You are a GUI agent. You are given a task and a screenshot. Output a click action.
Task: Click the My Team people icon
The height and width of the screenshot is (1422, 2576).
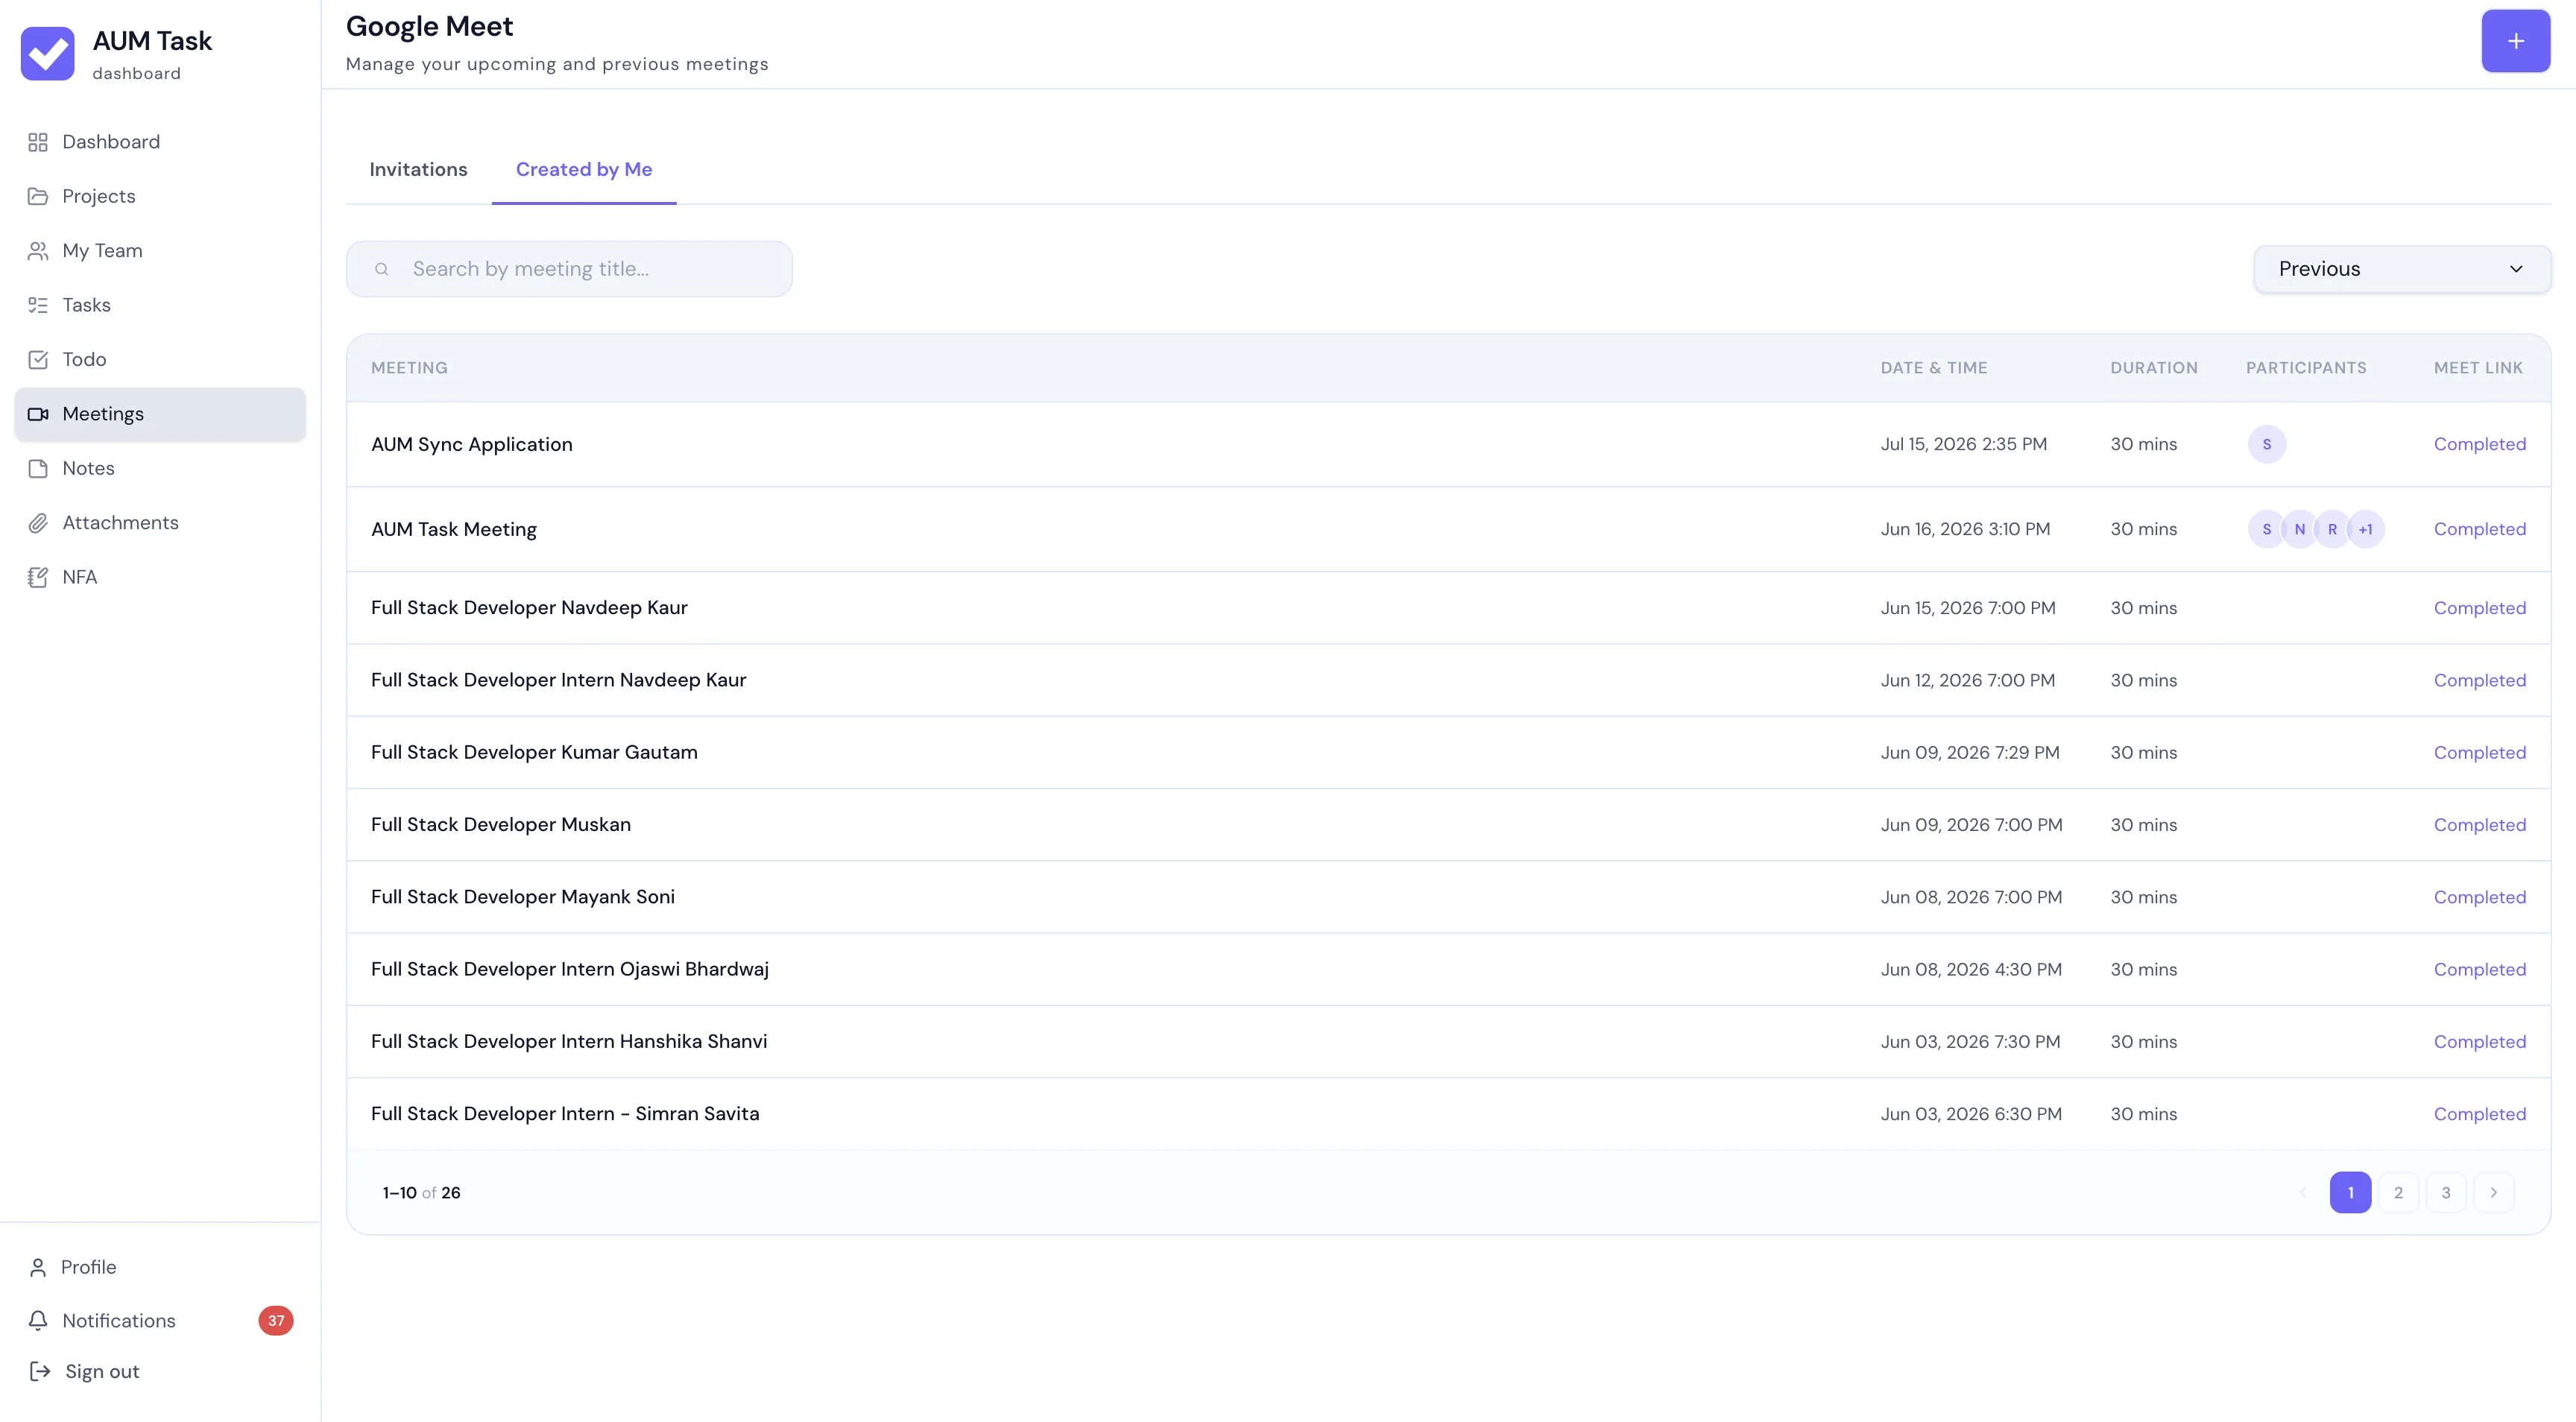point(38,251)
